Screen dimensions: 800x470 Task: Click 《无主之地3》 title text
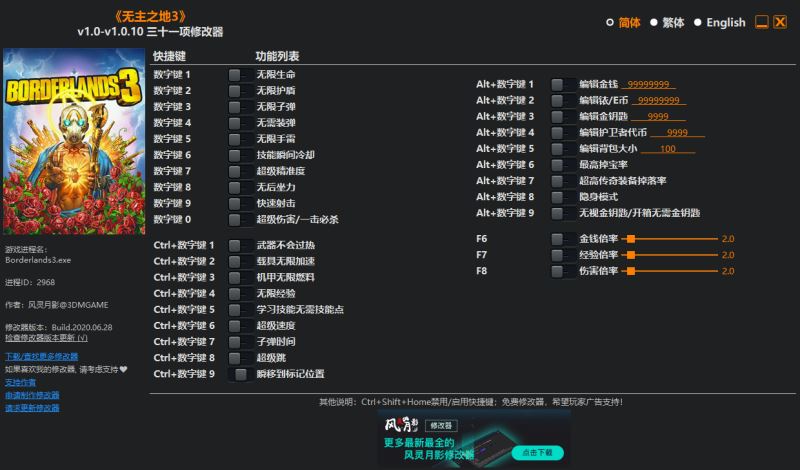coord(150,16)
